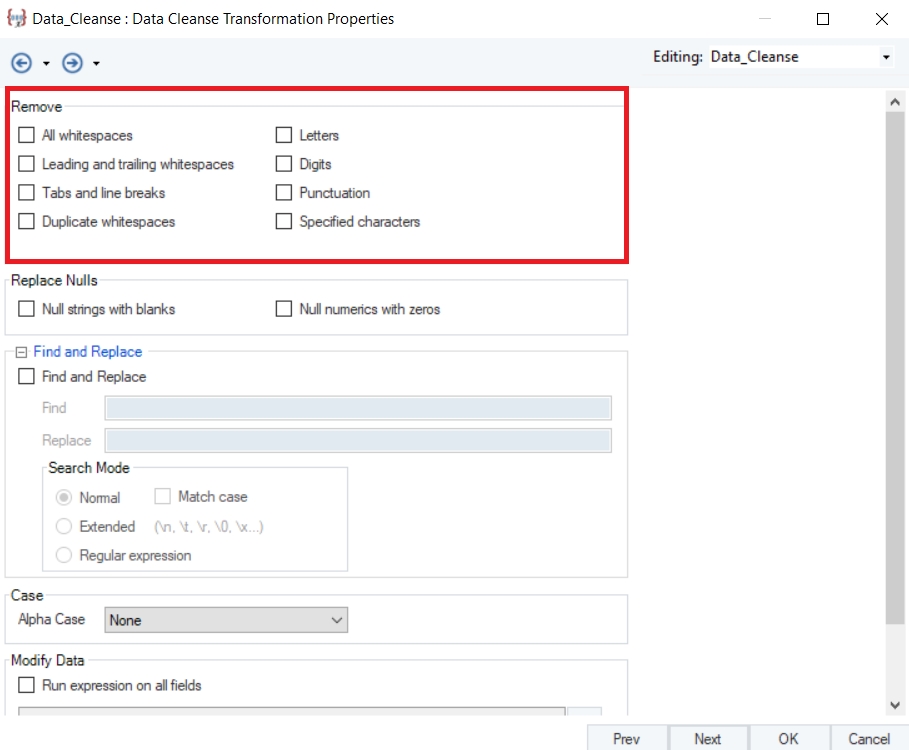
Task: Check the Find and Replace checkbox
Action: (x=27, y=377)
